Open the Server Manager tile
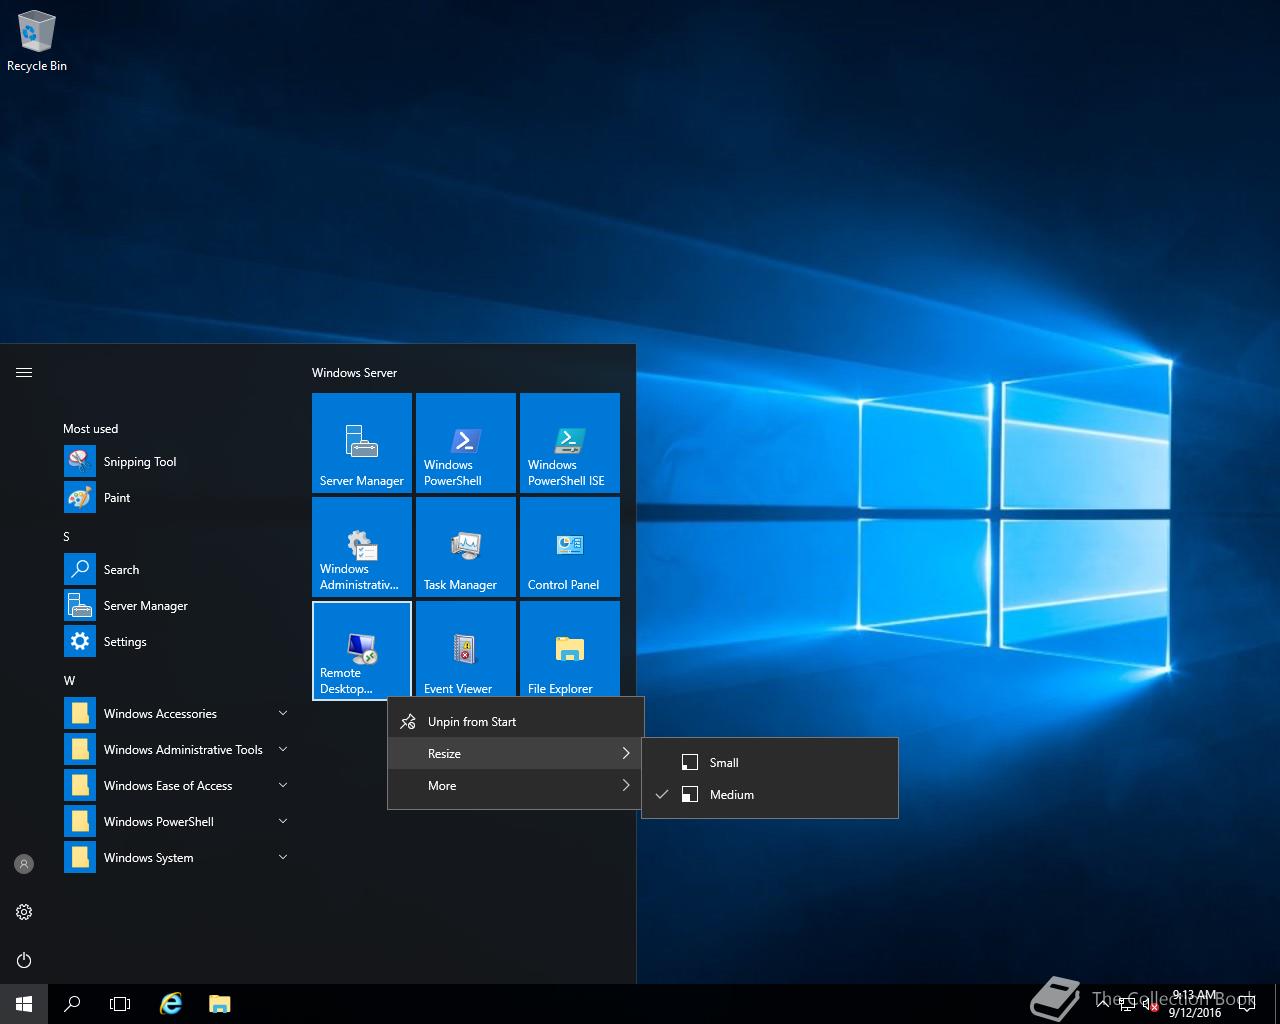The height and width of the screenshot is (1024, 1280). click(362, 443)
